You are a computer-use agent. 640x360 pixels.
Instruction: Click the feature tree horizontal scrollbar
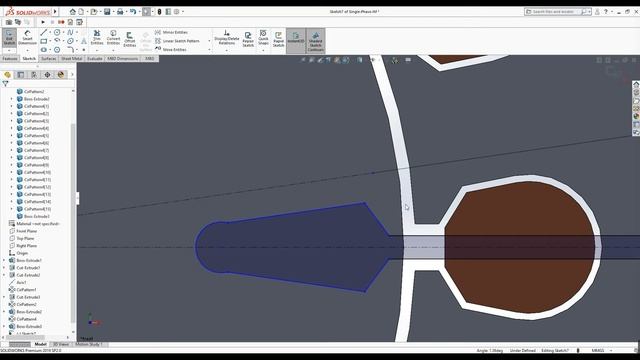24,337
